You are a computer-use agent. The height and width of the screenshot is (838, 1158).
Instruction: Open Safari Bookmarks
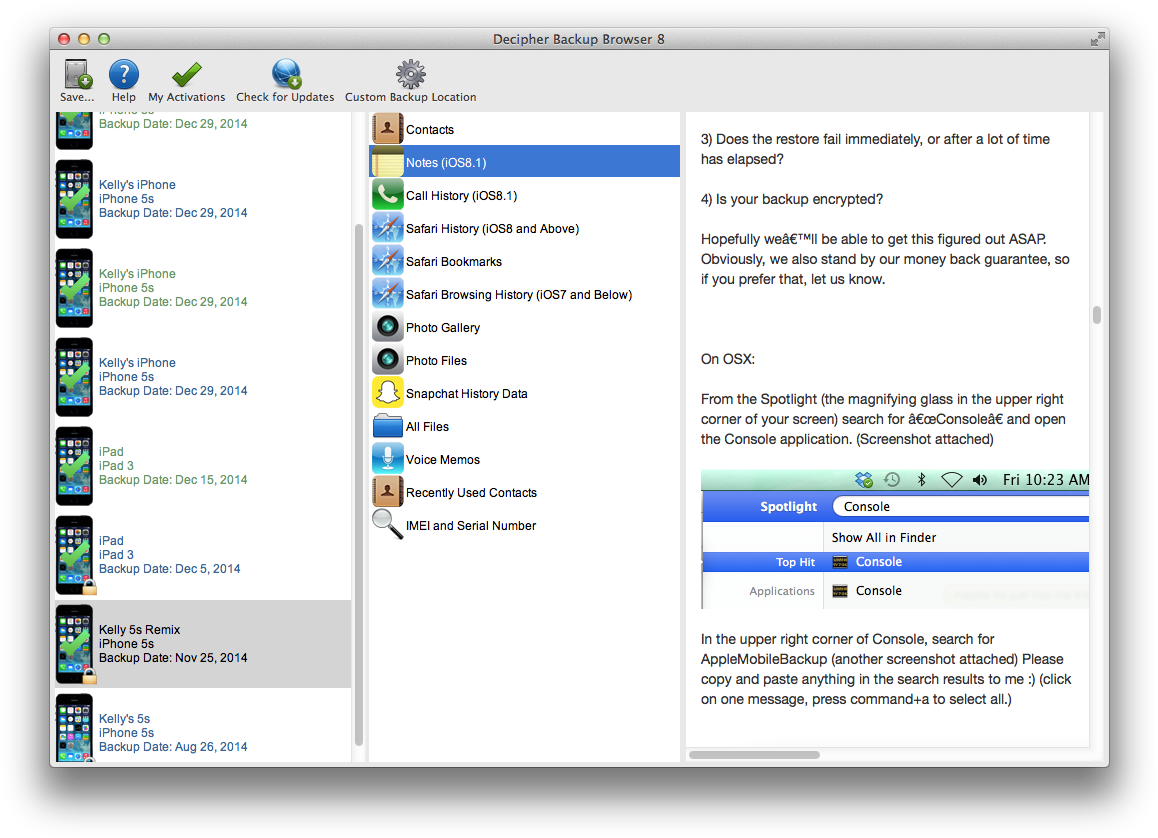pyautogui.click(x=455, y=261)
